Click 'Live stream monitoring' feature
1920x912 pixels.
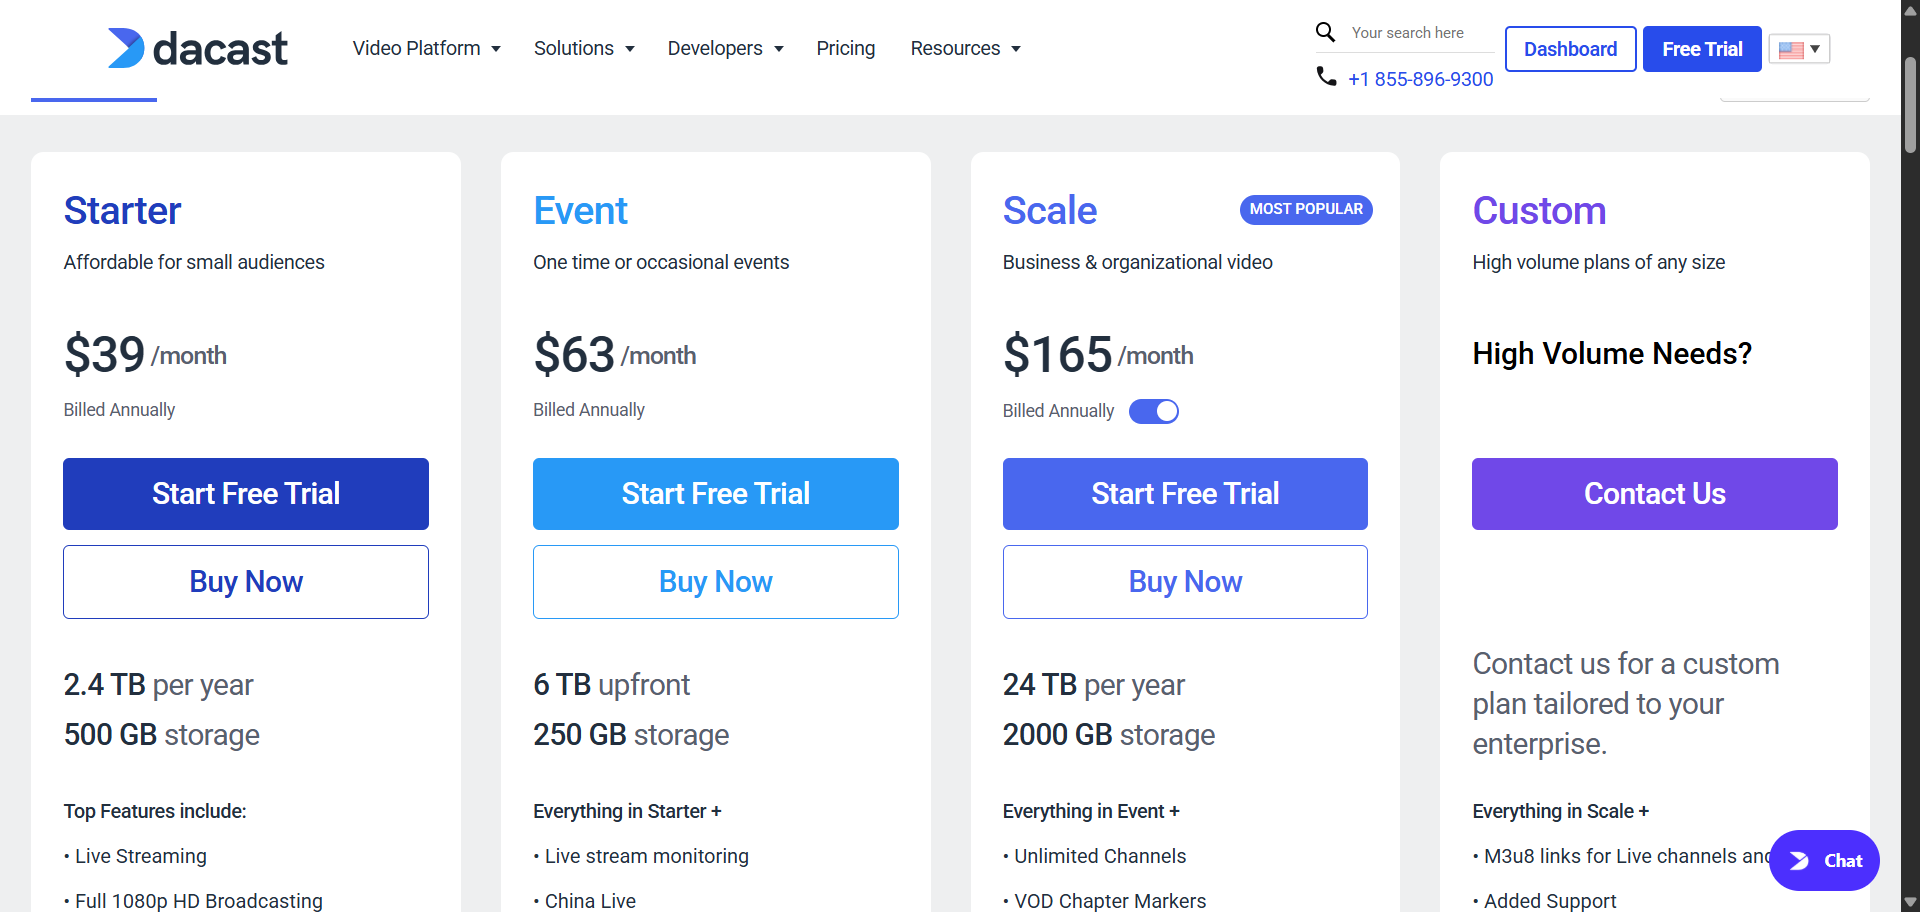point(646,856)
